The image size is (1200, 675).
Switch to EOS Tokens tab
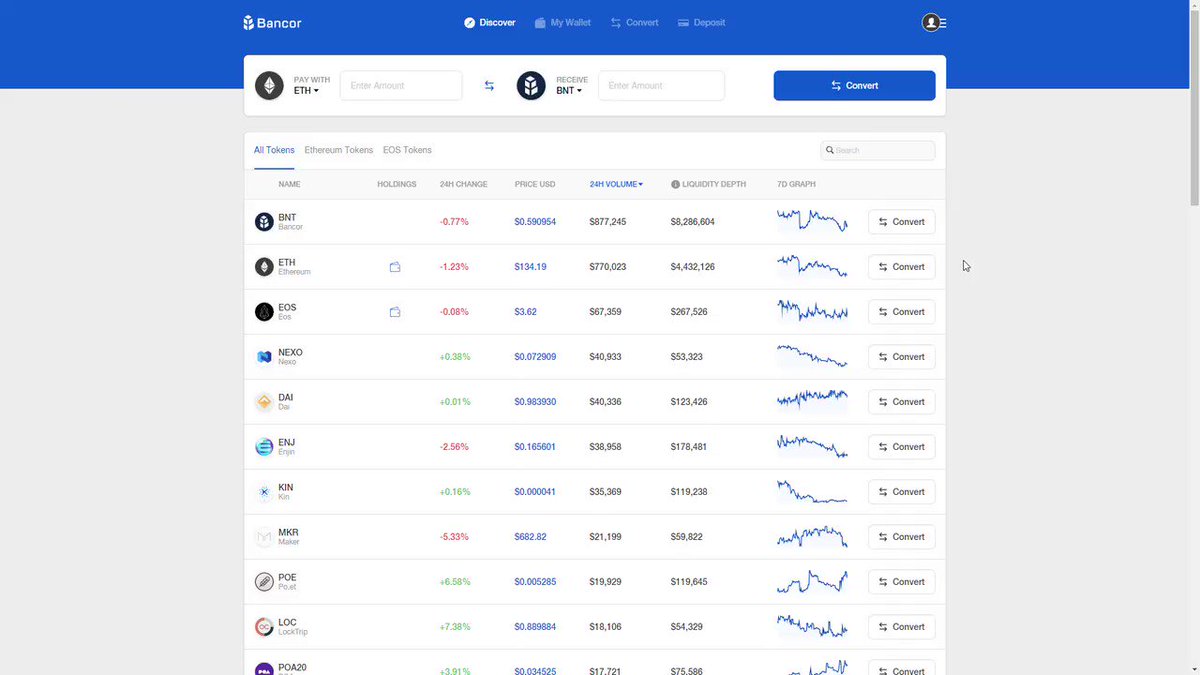407,150
